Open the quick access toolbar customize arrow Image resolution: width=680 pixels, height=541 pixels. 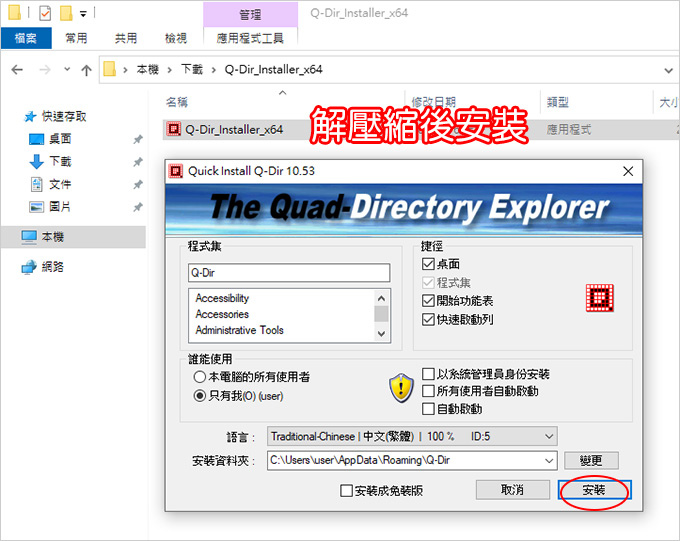click(83, 14)
